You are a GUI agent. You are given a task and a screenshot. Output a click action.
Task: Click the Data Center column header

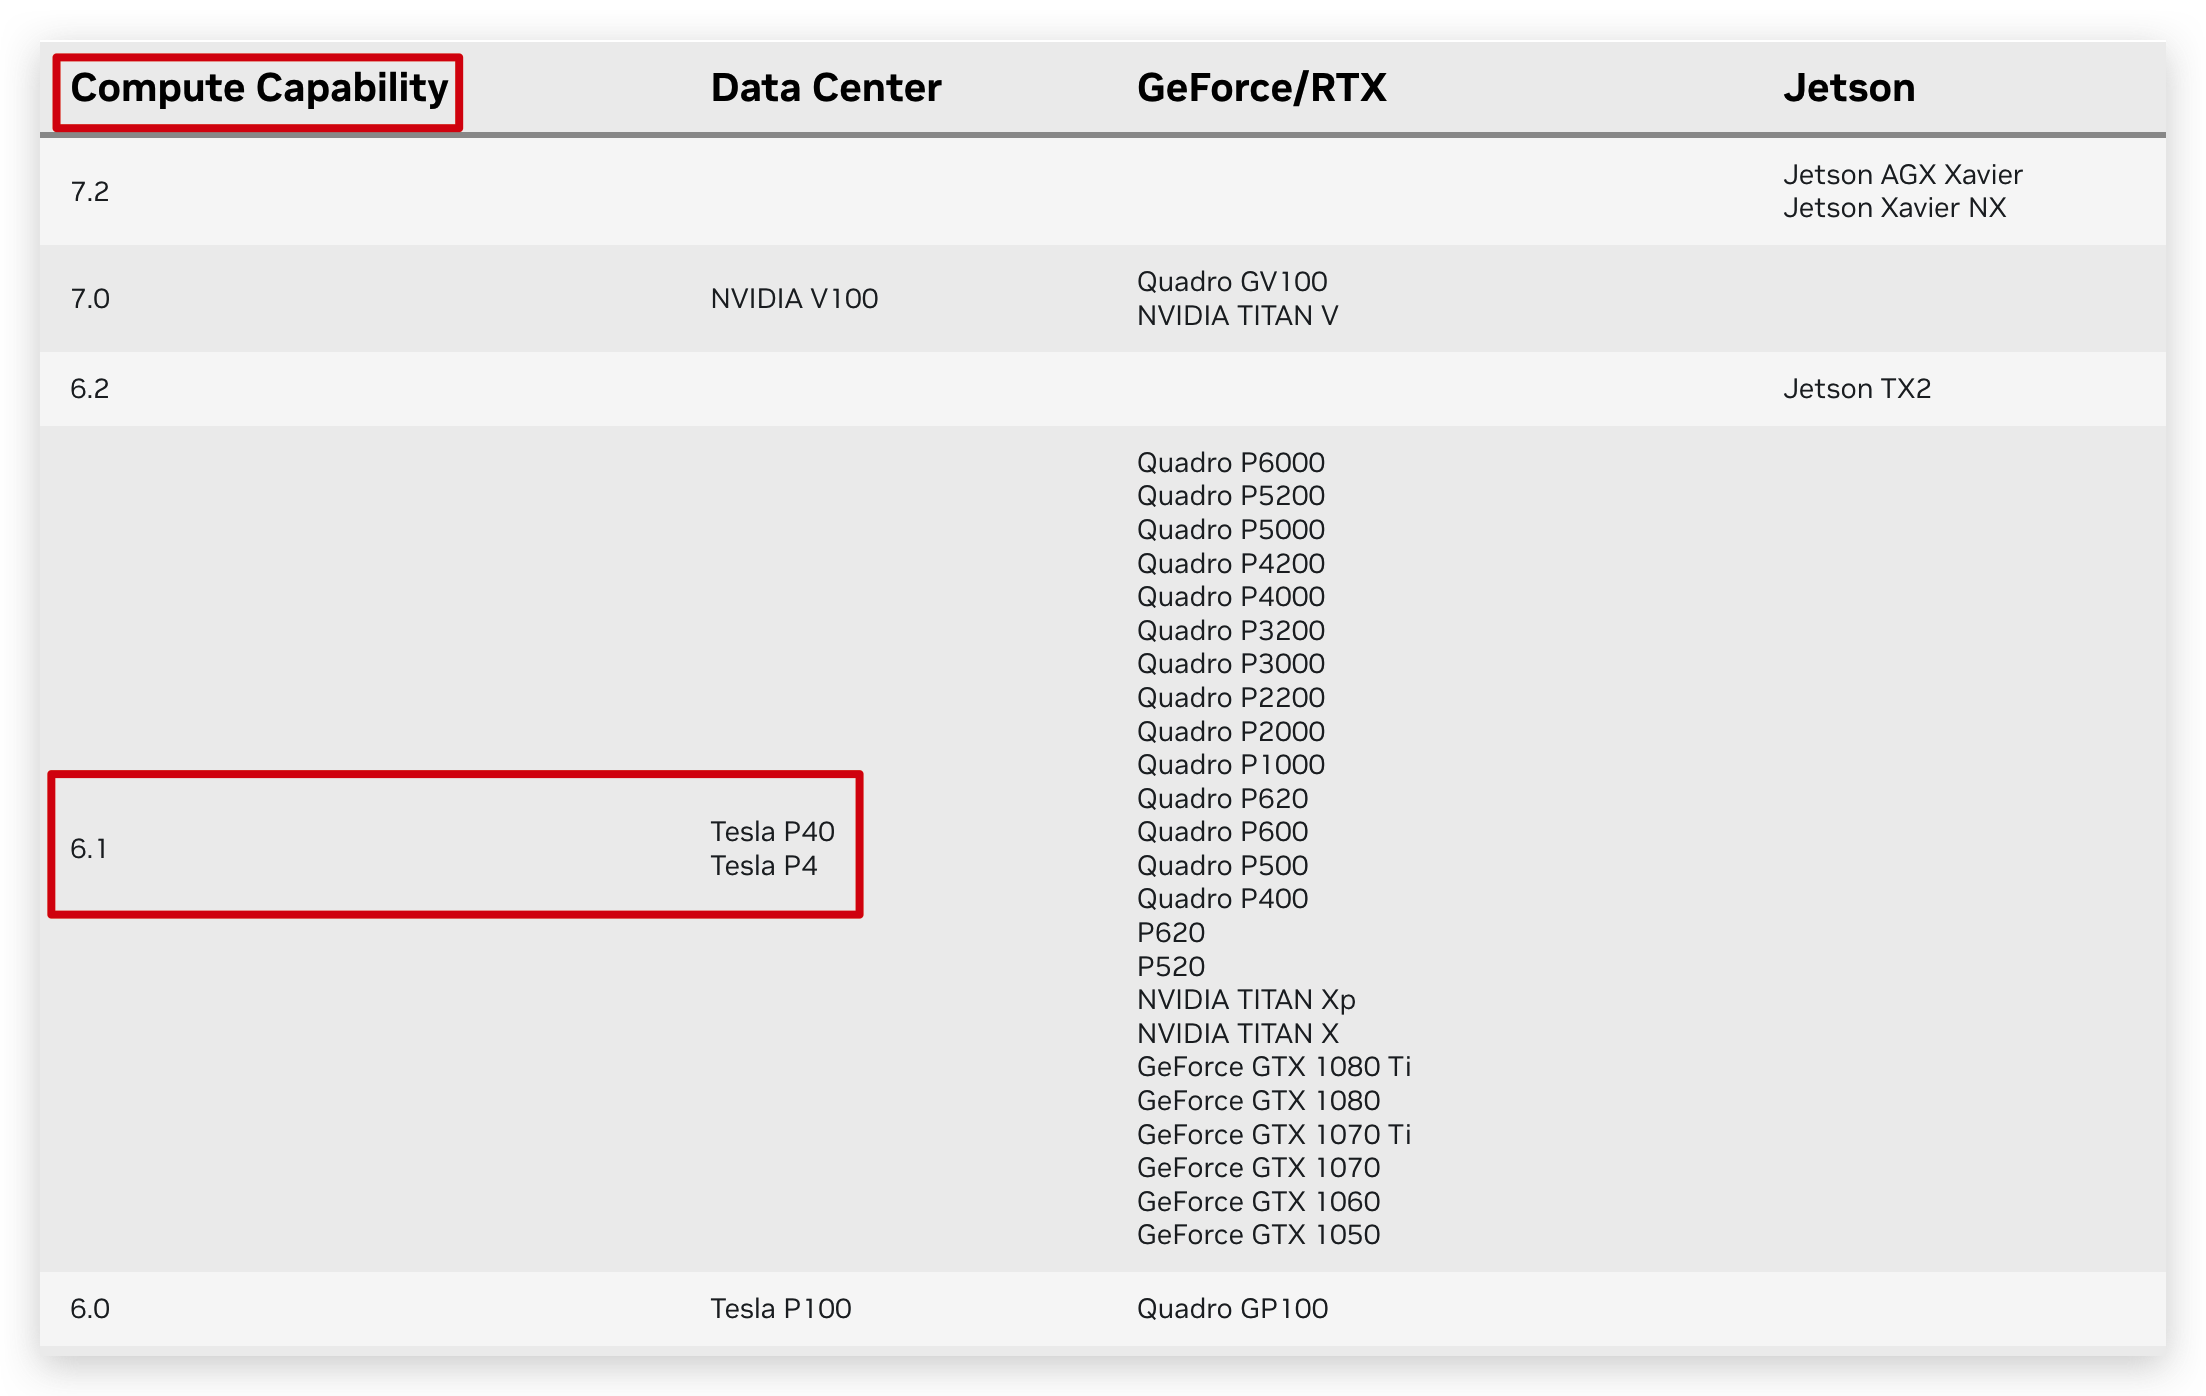[x=824, y=88]
